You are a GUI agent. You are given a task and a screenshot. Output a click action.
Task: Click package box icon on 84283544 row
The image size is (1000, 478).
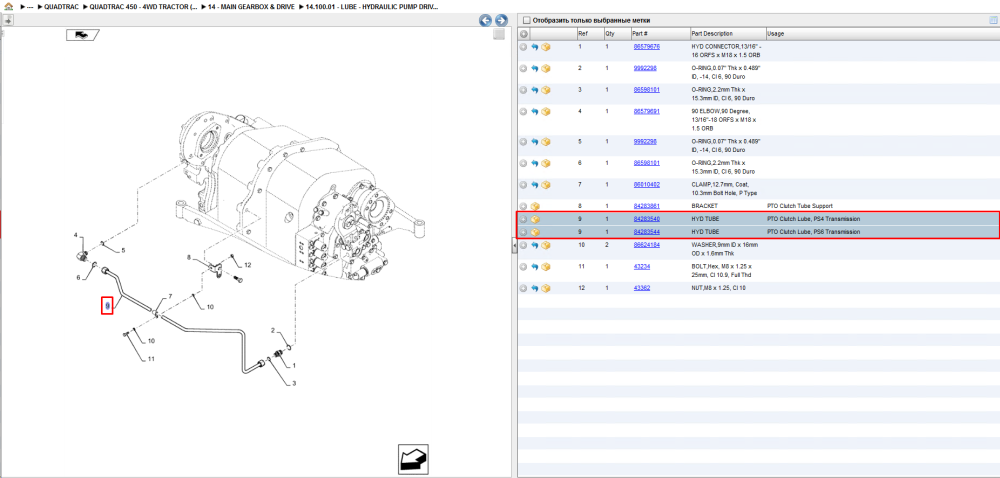[x=536, y=232]
